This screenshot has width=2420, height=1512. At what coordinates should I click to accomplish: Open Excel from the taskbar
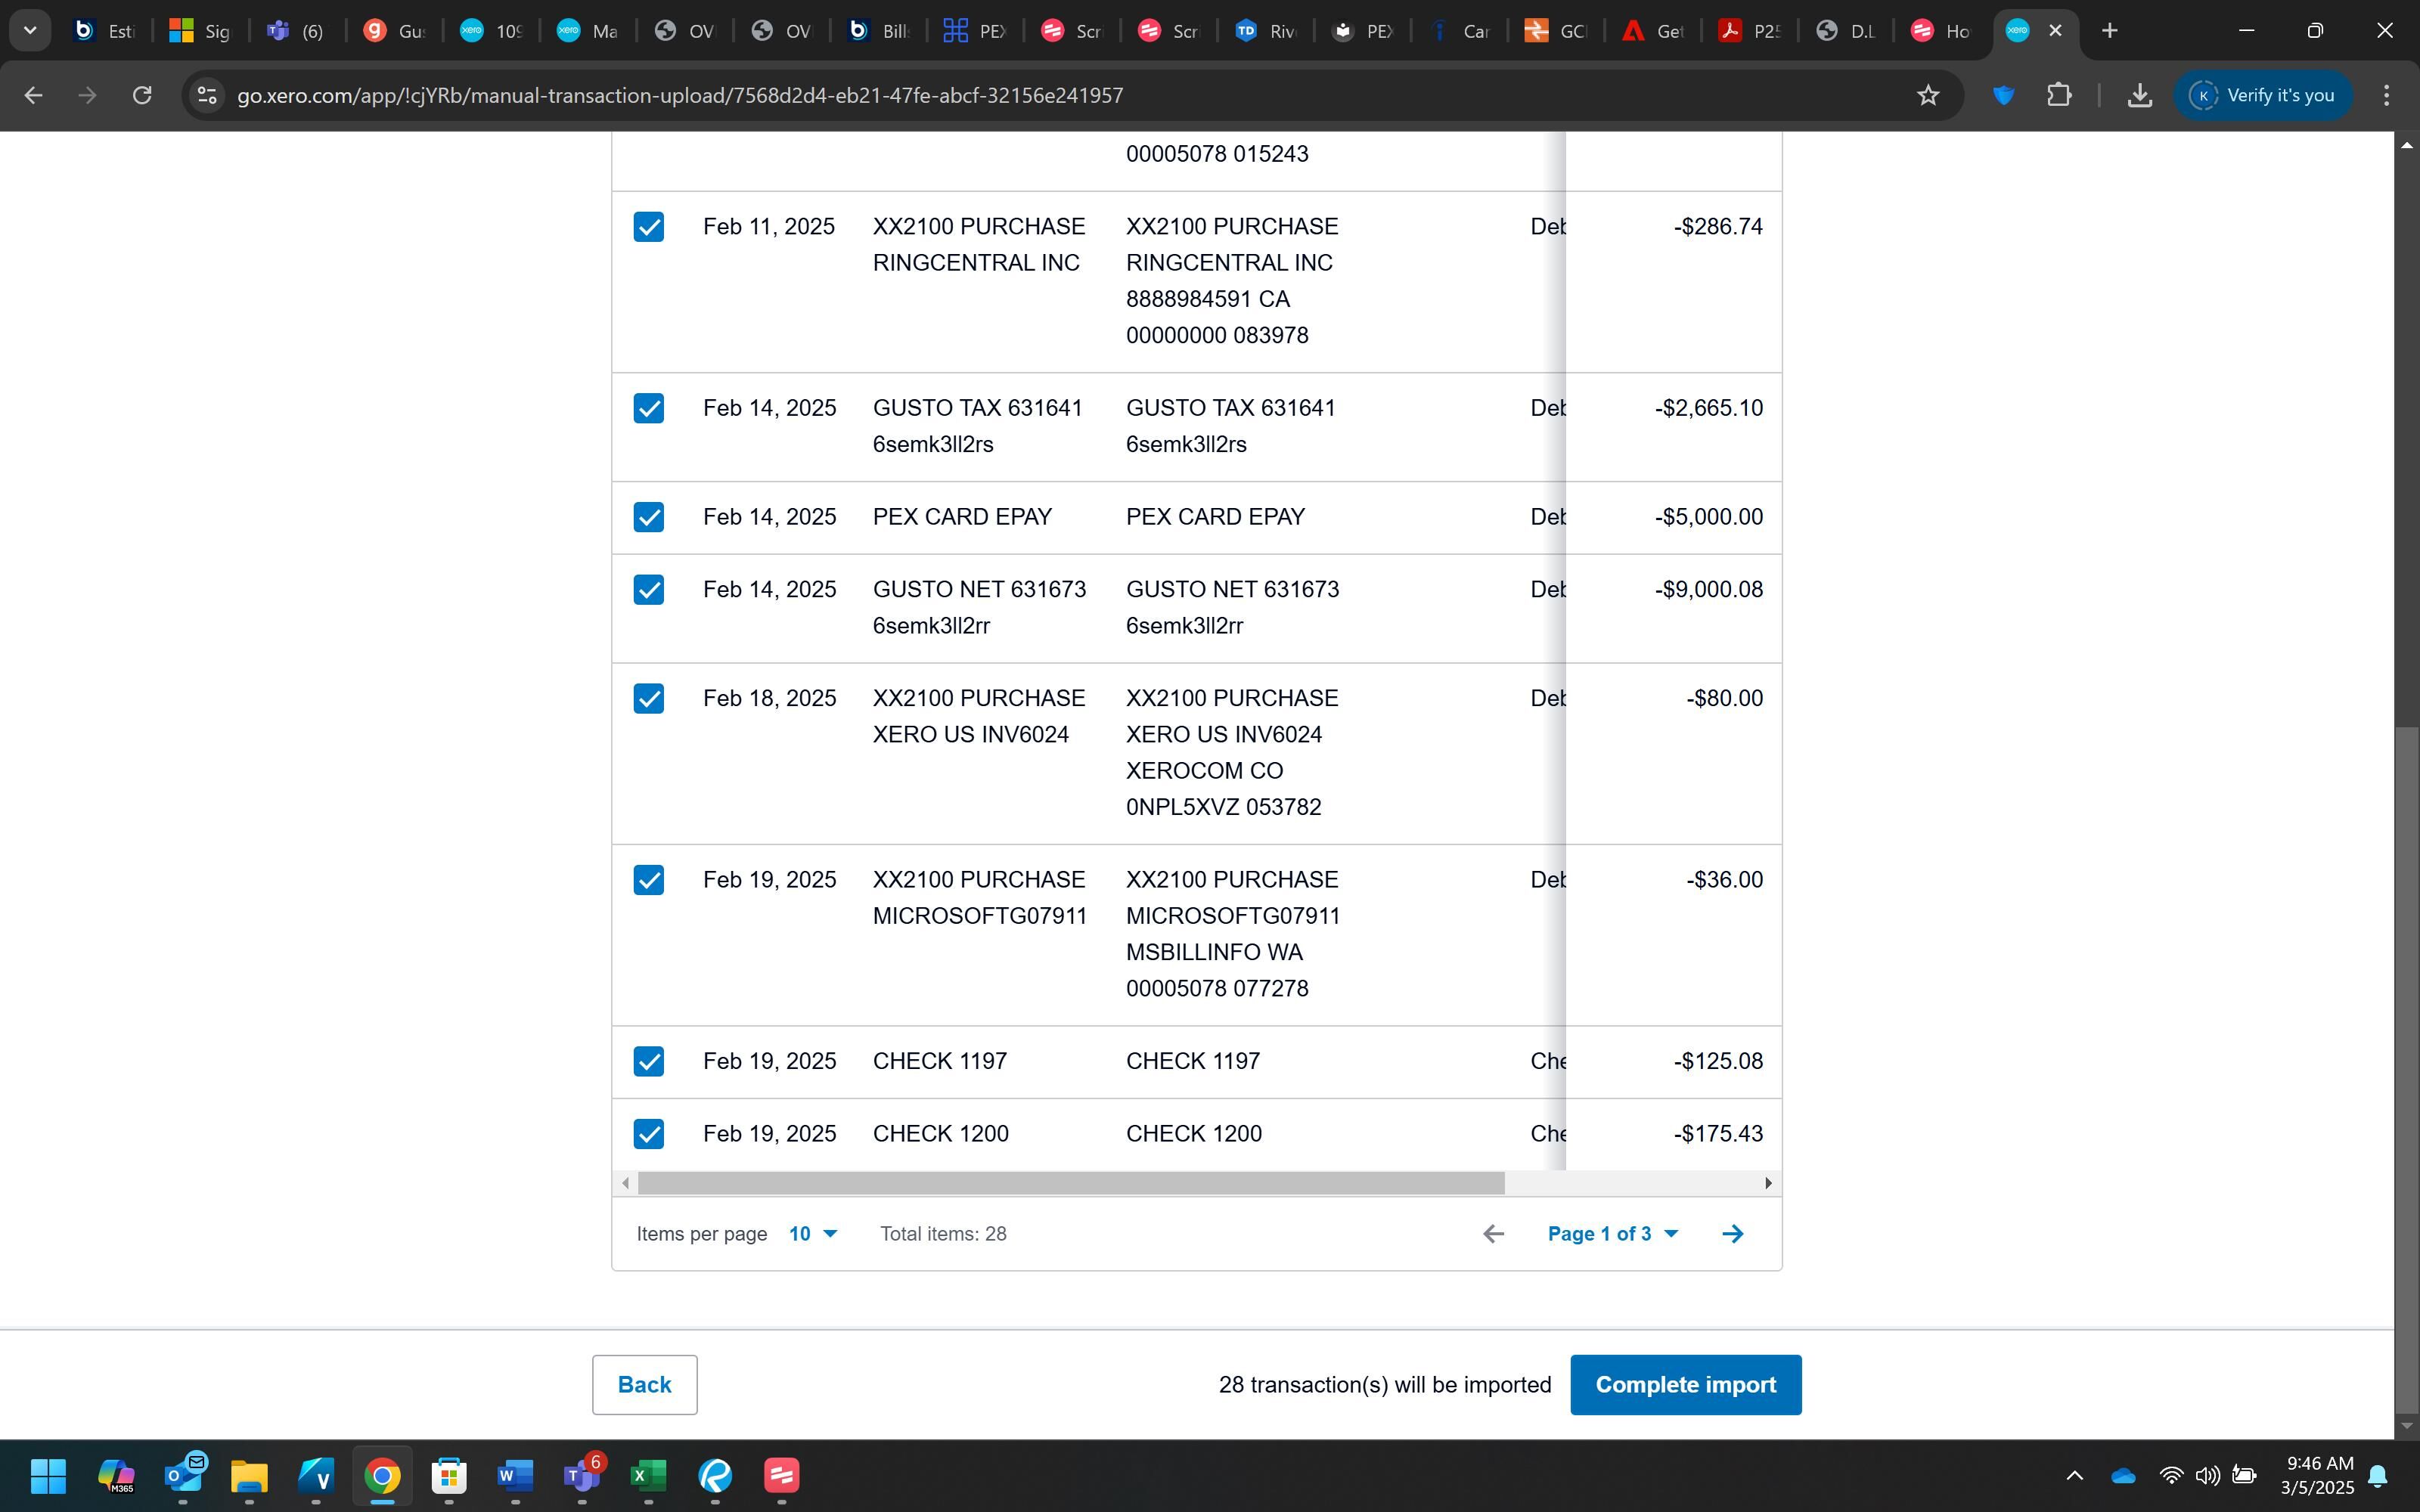click(648, 1475)
